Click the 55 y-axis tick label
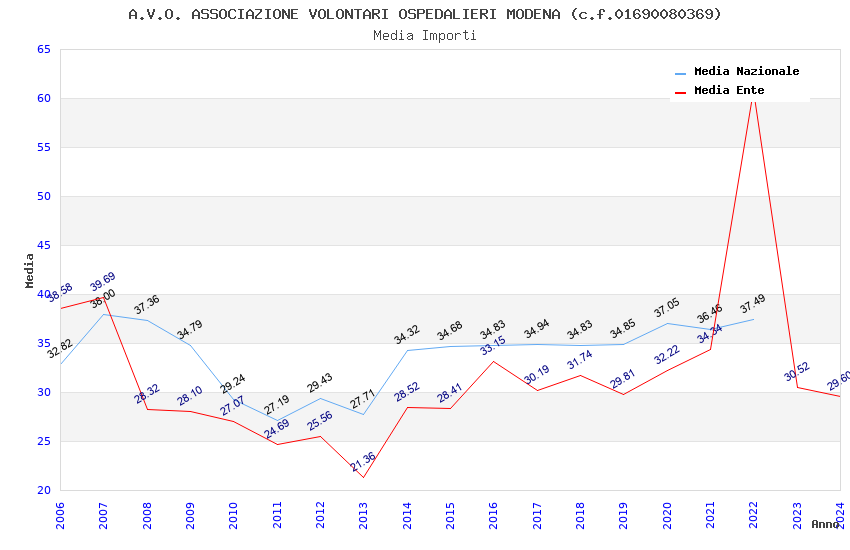Image resolution: width=850 pixels, height=550 pixels. (x=44, y=147)
